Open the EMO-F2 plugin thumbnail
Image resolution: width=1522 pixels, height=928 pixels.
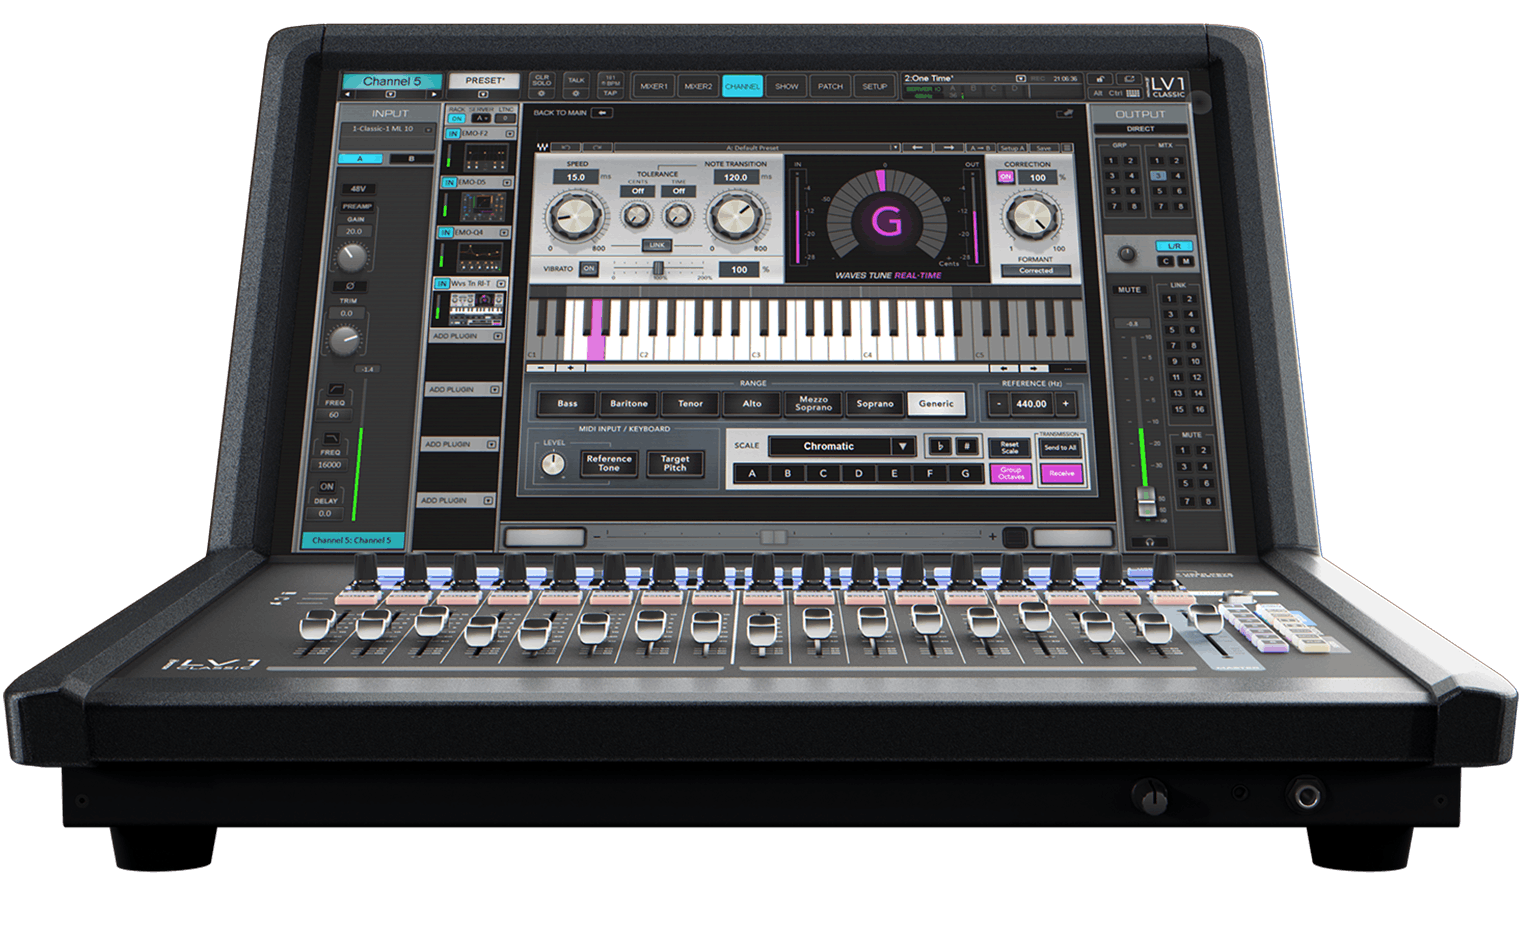coord(486,157)
